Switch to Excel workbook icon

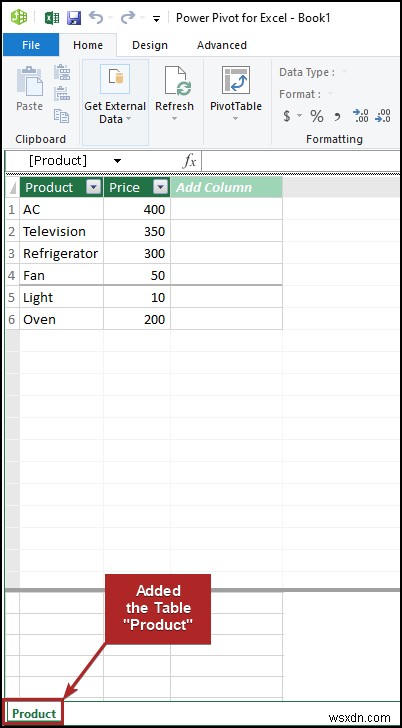tap(52, 18)
